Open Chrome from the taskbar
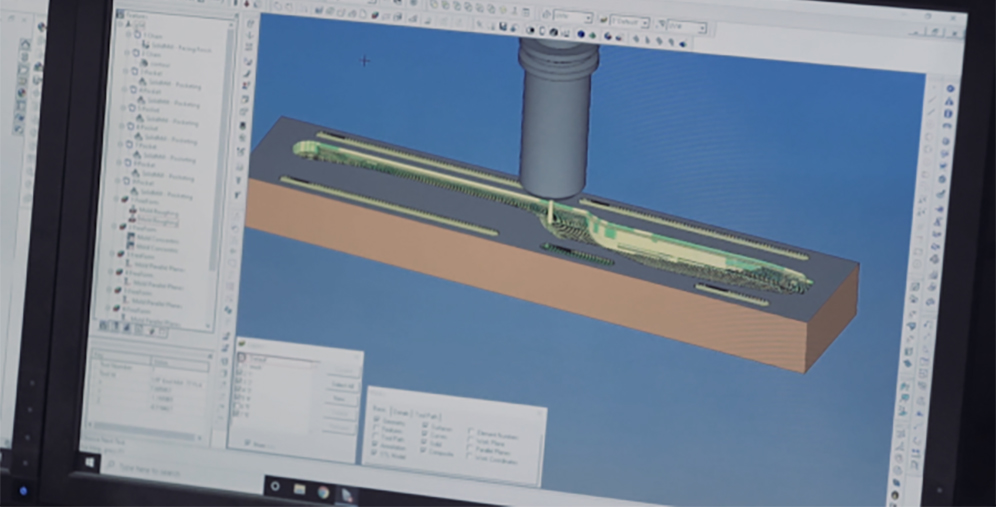996x507 pixels. click(x=323, y=492)
